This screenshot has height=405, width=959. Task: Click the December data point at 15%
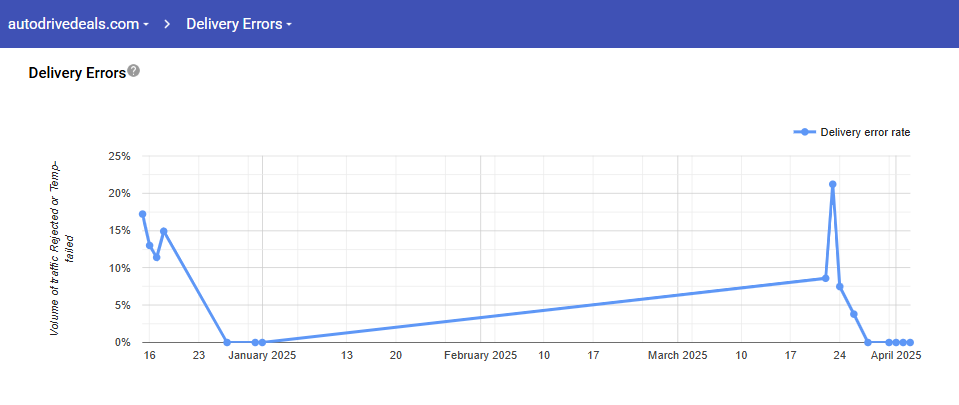tap(164, 231)
